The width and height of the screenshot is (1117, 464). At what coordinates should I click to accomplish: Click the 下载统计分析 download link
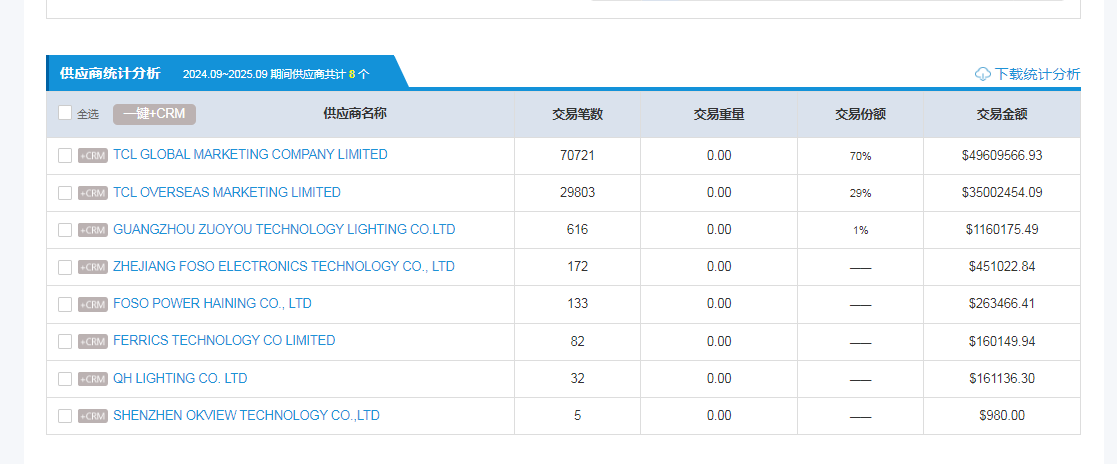pos(1037,74)
